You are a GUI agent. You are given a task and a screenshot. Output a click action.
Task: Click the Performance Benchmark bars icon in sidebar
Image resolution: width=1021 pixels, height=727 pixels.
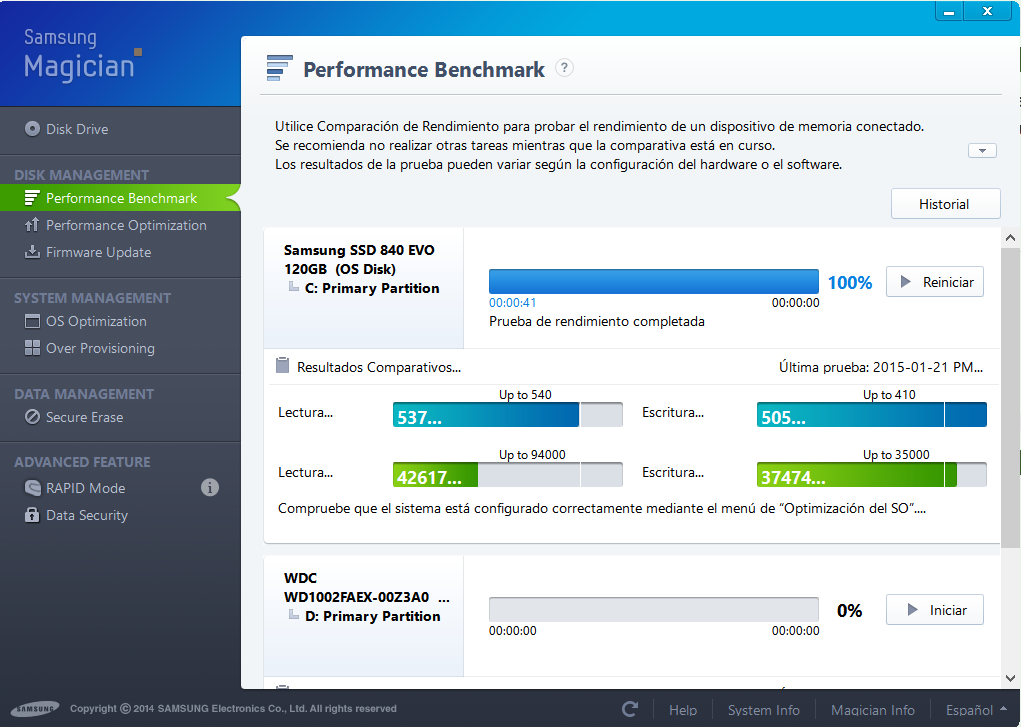click(x=32, y=198)
